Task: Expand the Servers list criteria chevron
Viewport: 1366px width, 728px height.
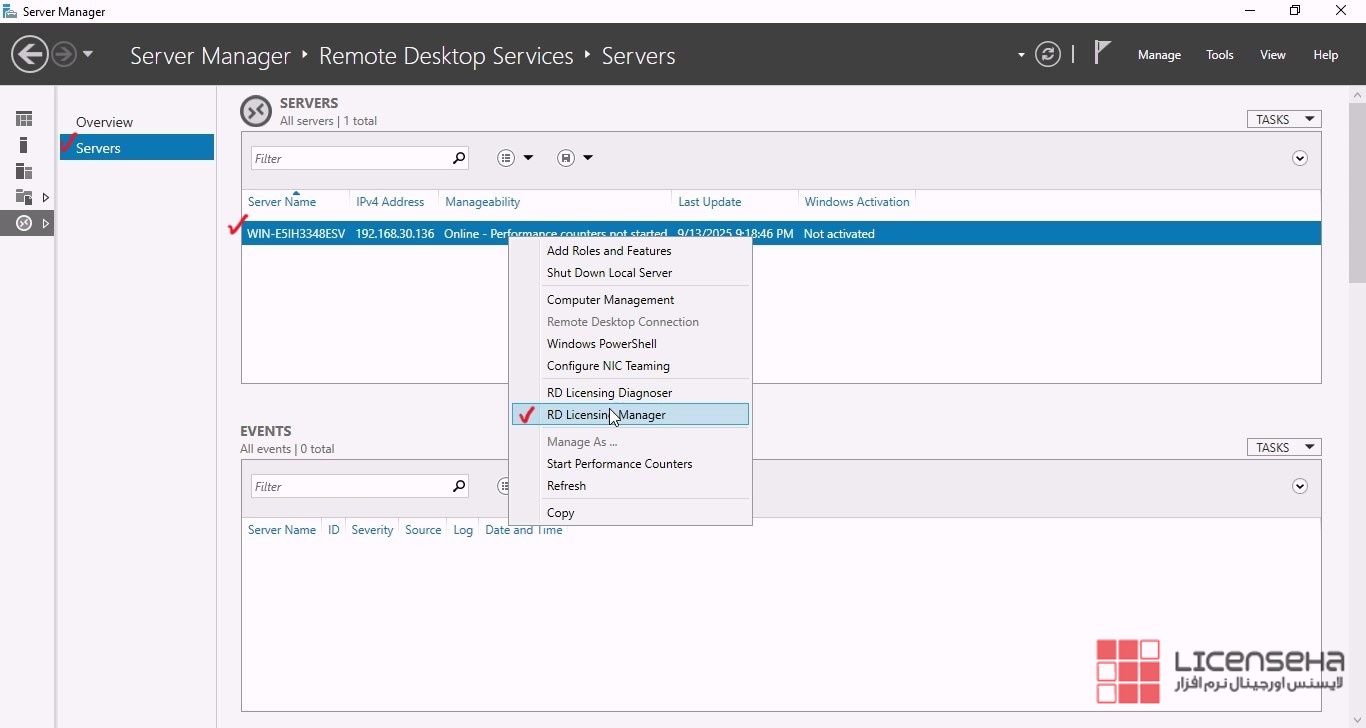Action: coord(1300,158)
